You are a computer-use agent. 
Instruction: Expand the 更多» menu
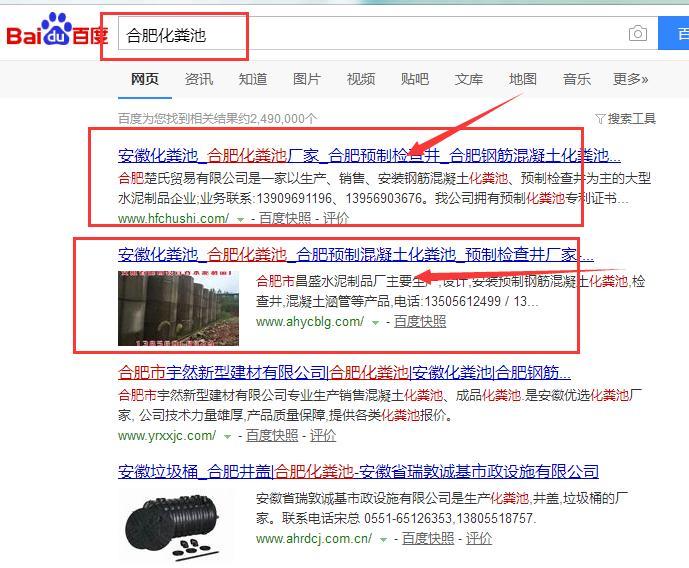click(631, 79)
